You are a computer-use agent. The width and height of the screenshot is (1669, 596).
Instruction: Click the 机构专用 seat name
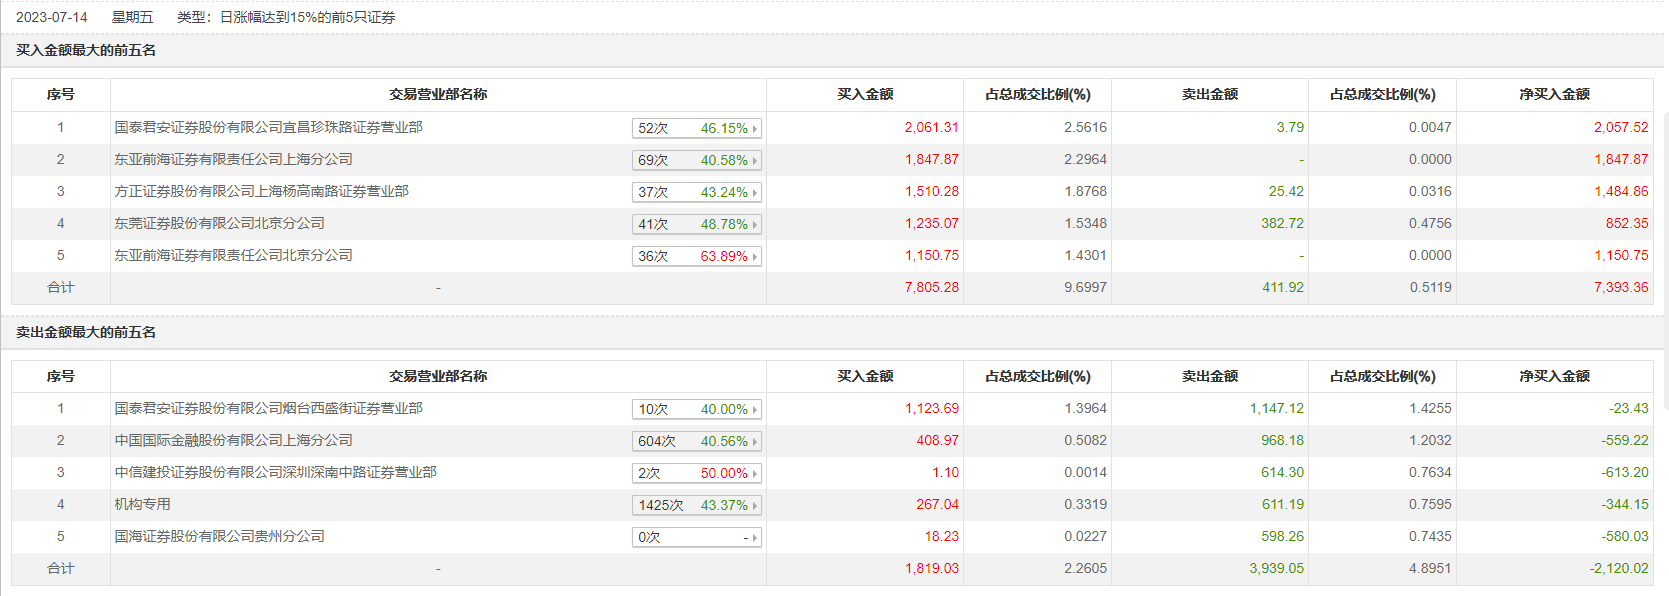[142, 504]
